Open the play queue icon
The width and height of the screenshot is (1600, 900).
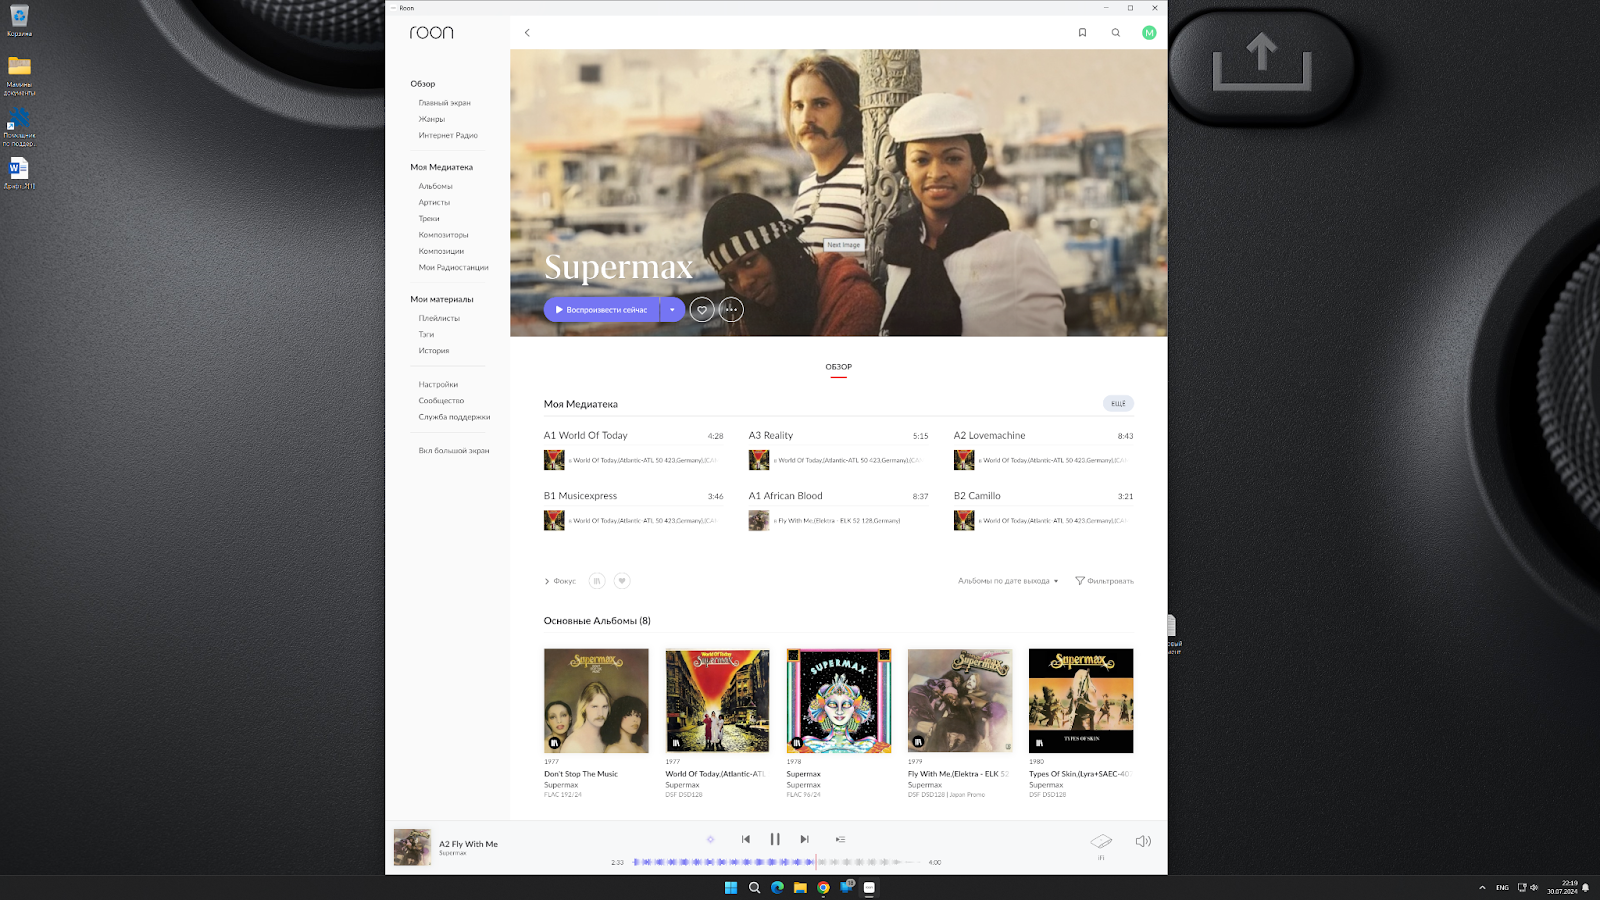[x=840, y=840]
